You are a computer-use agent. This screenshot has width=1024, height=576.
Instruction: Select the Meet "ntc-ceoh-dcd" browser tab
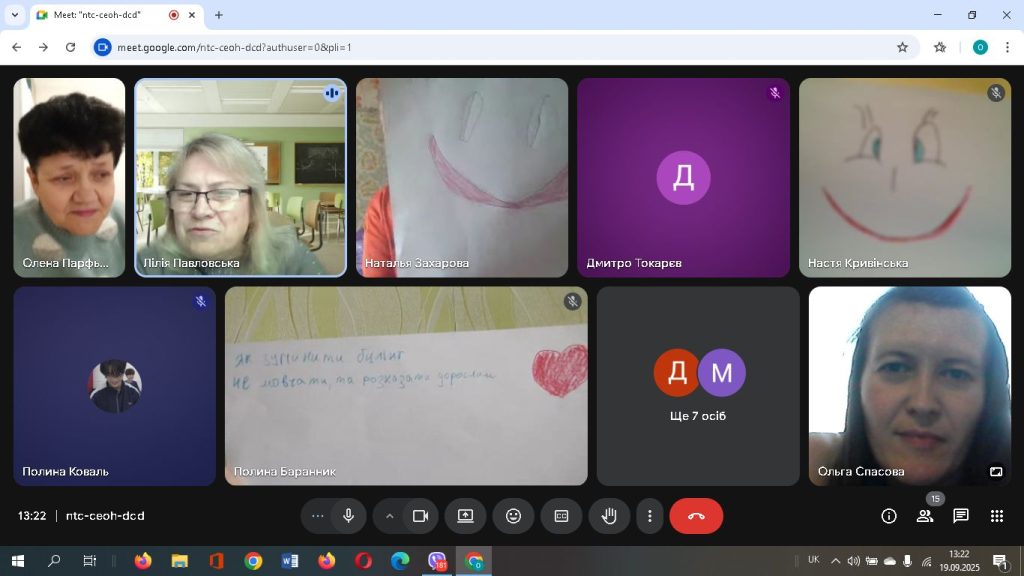pos(100,15)
